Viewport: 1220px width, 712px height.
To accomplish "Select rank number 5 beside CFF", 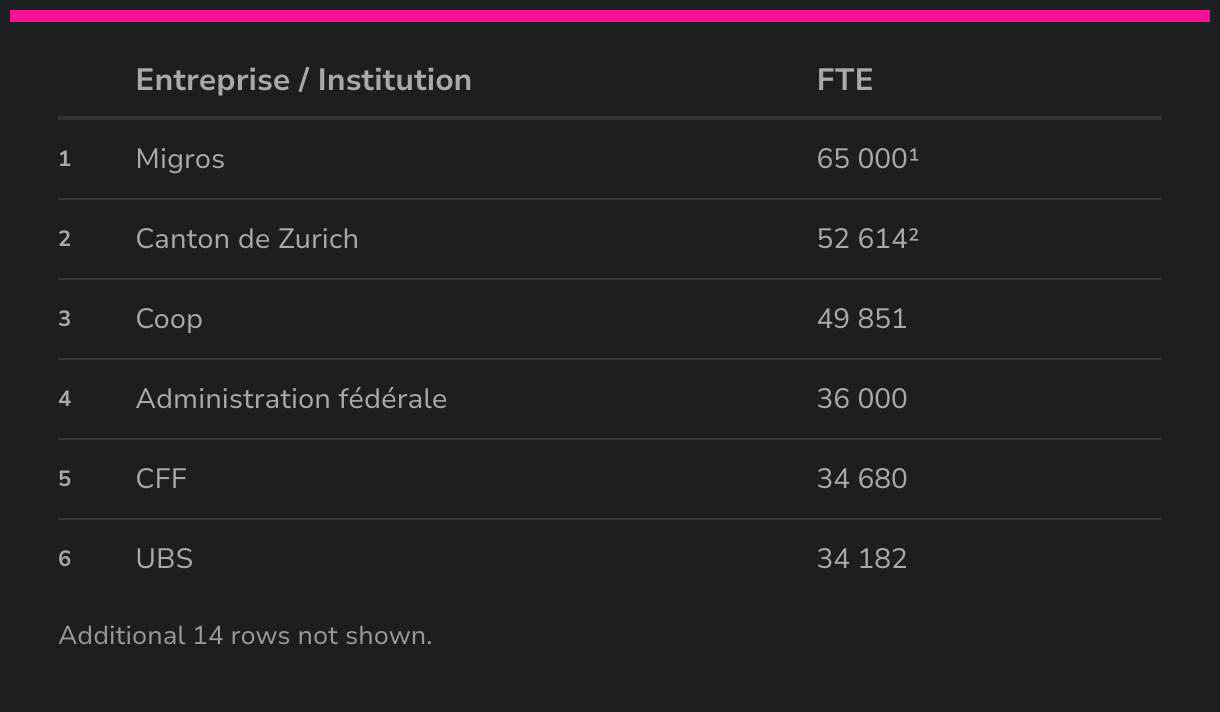I will tap(65, 479).
